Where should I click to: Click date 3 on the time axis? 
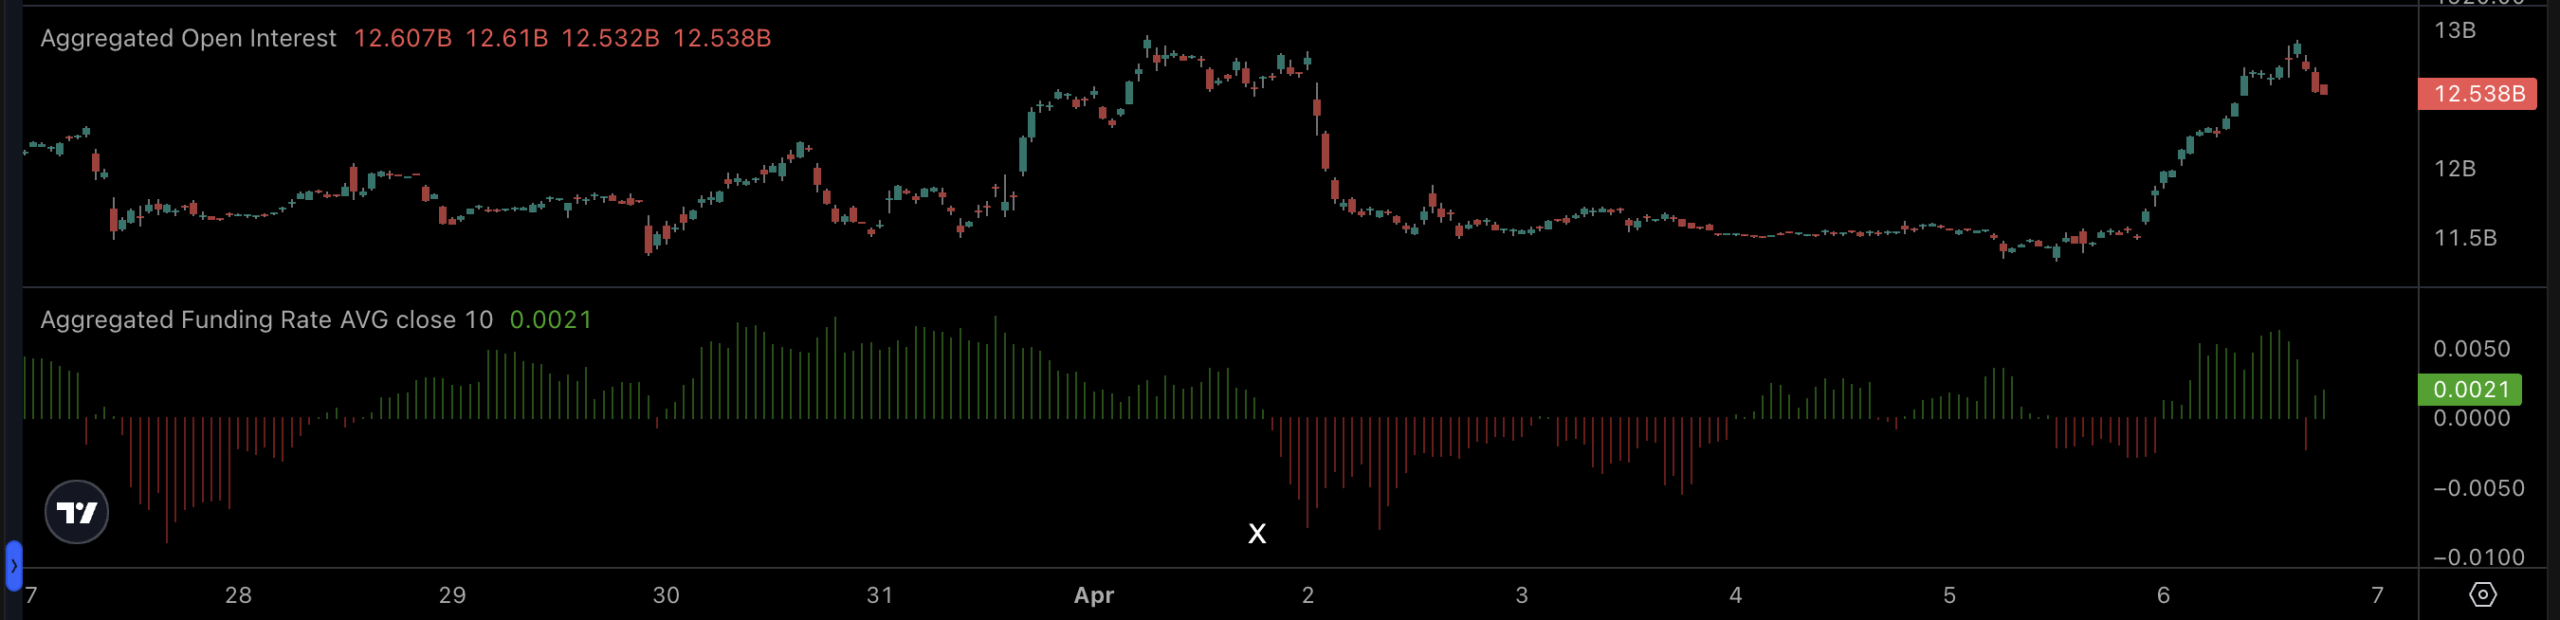1522,596
